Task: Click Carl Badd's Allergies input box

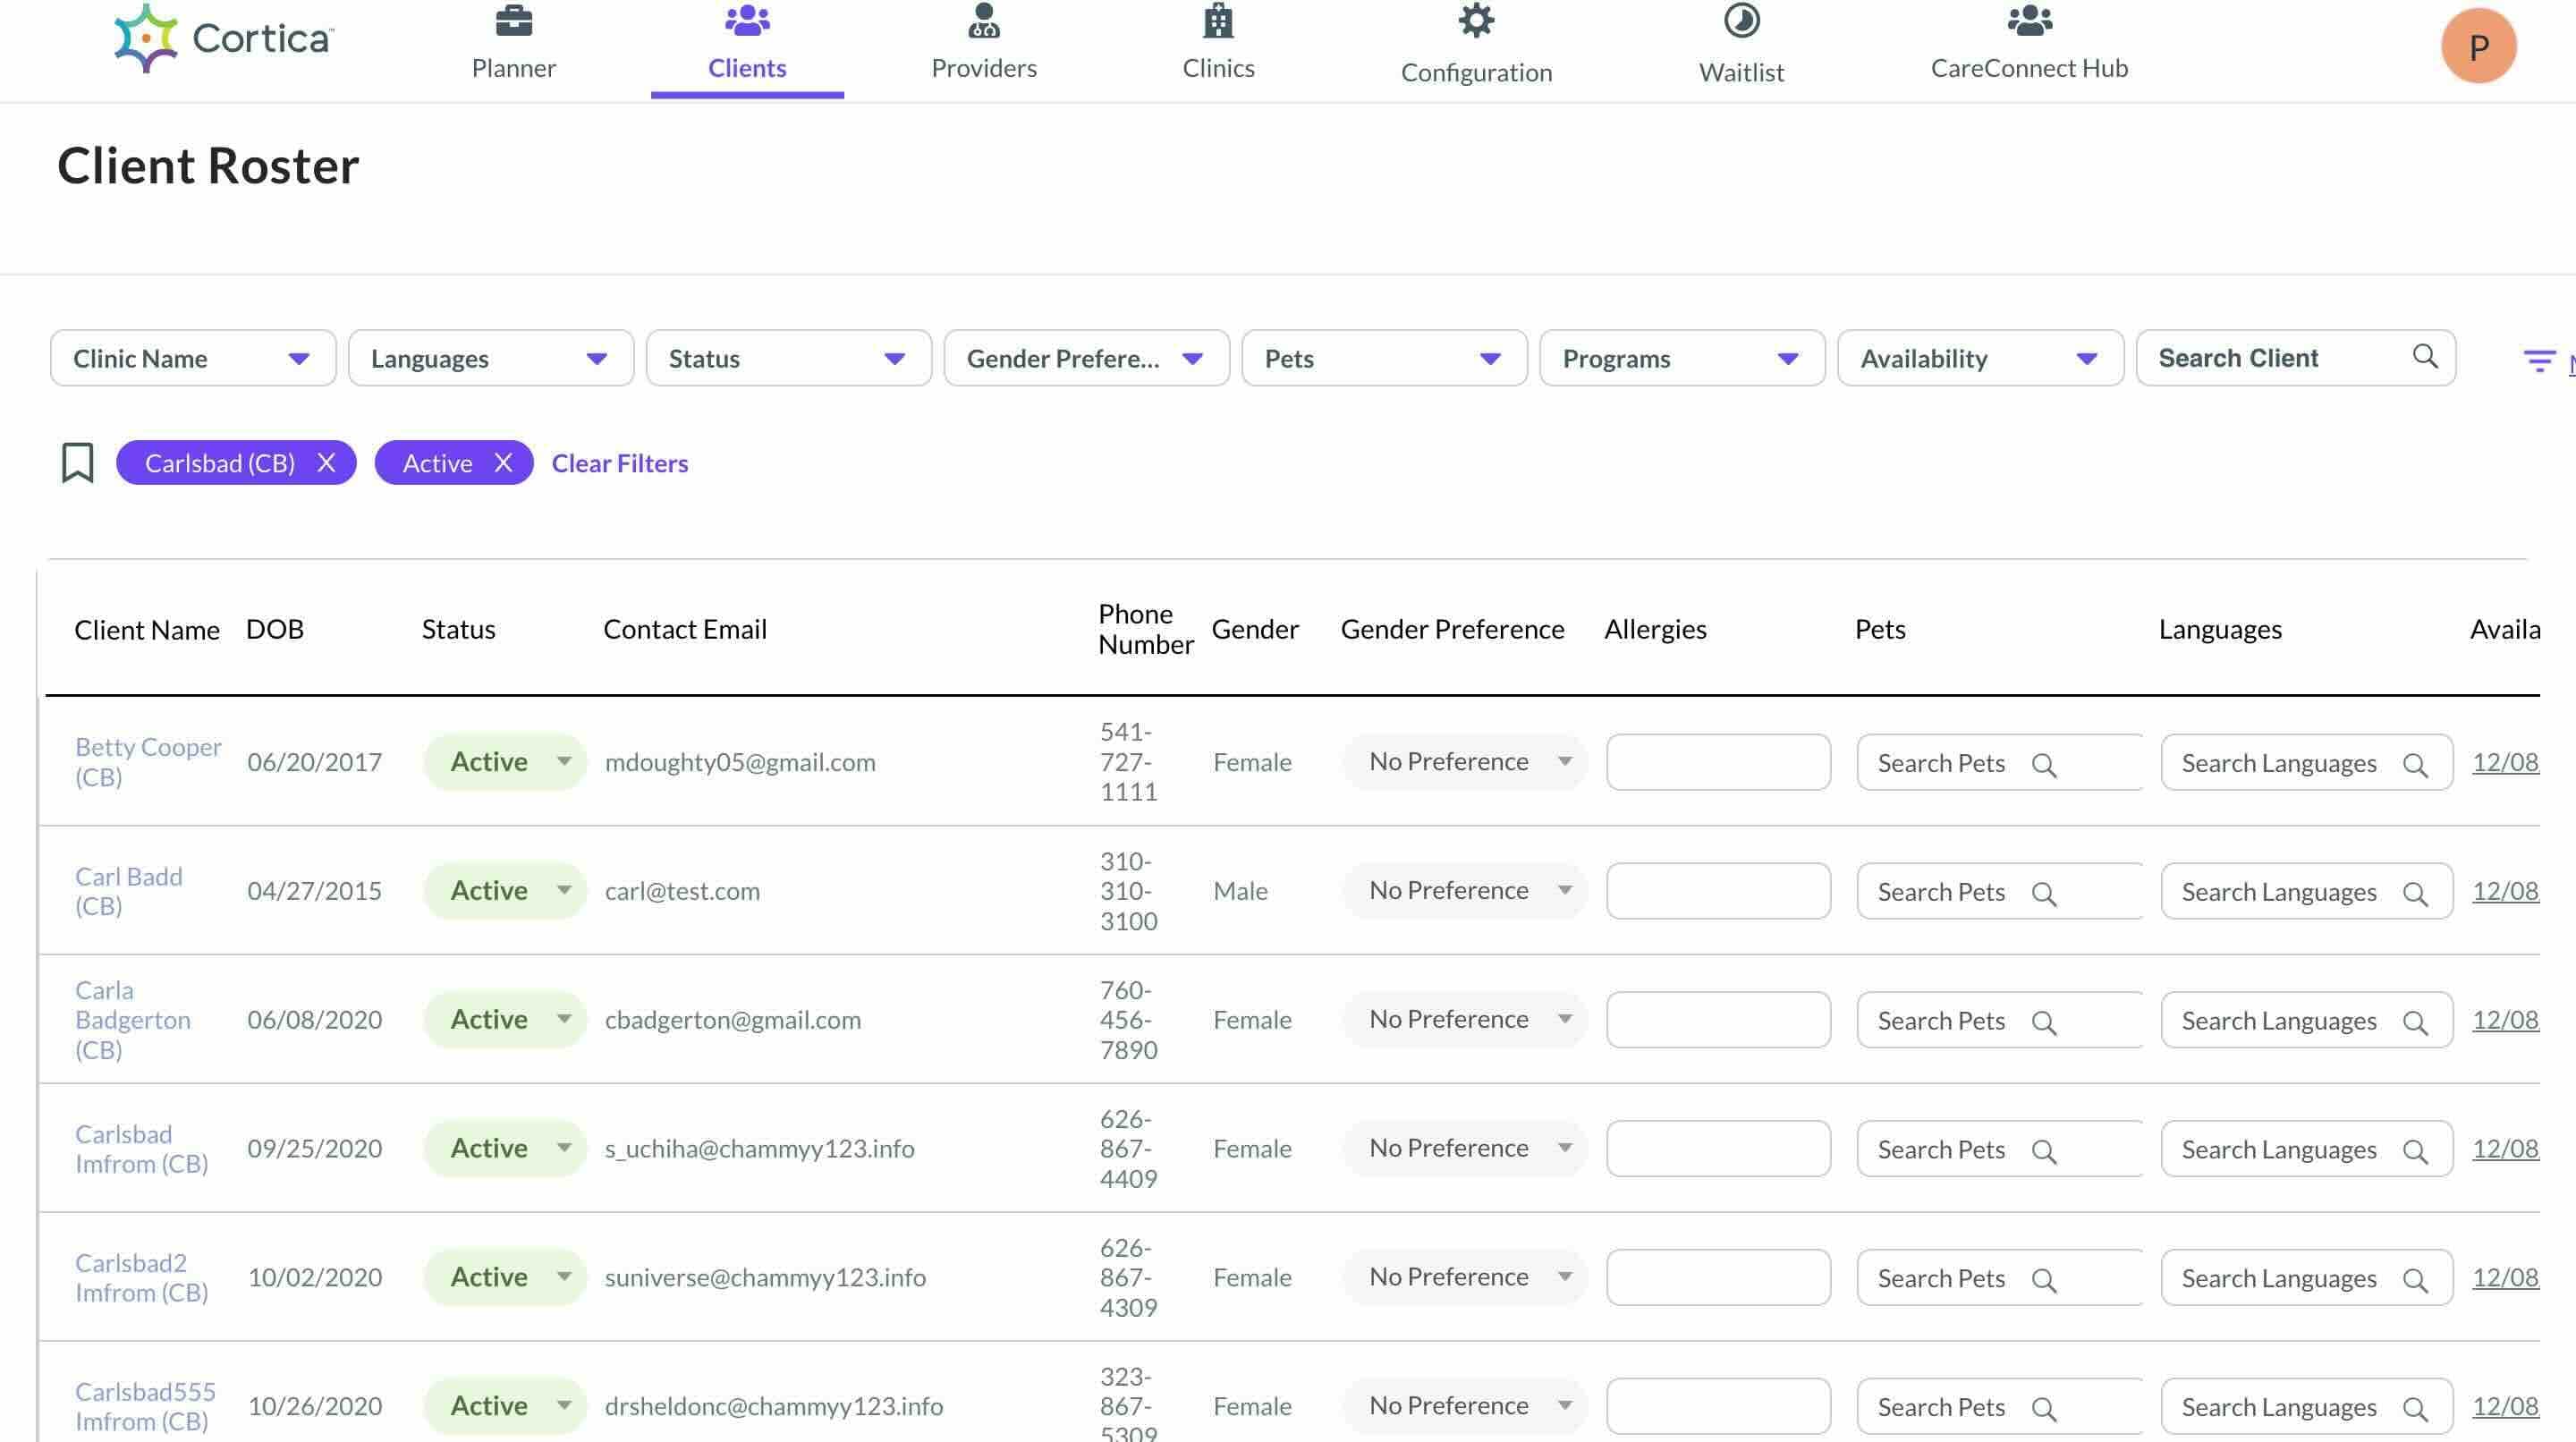Action: 1718,890
